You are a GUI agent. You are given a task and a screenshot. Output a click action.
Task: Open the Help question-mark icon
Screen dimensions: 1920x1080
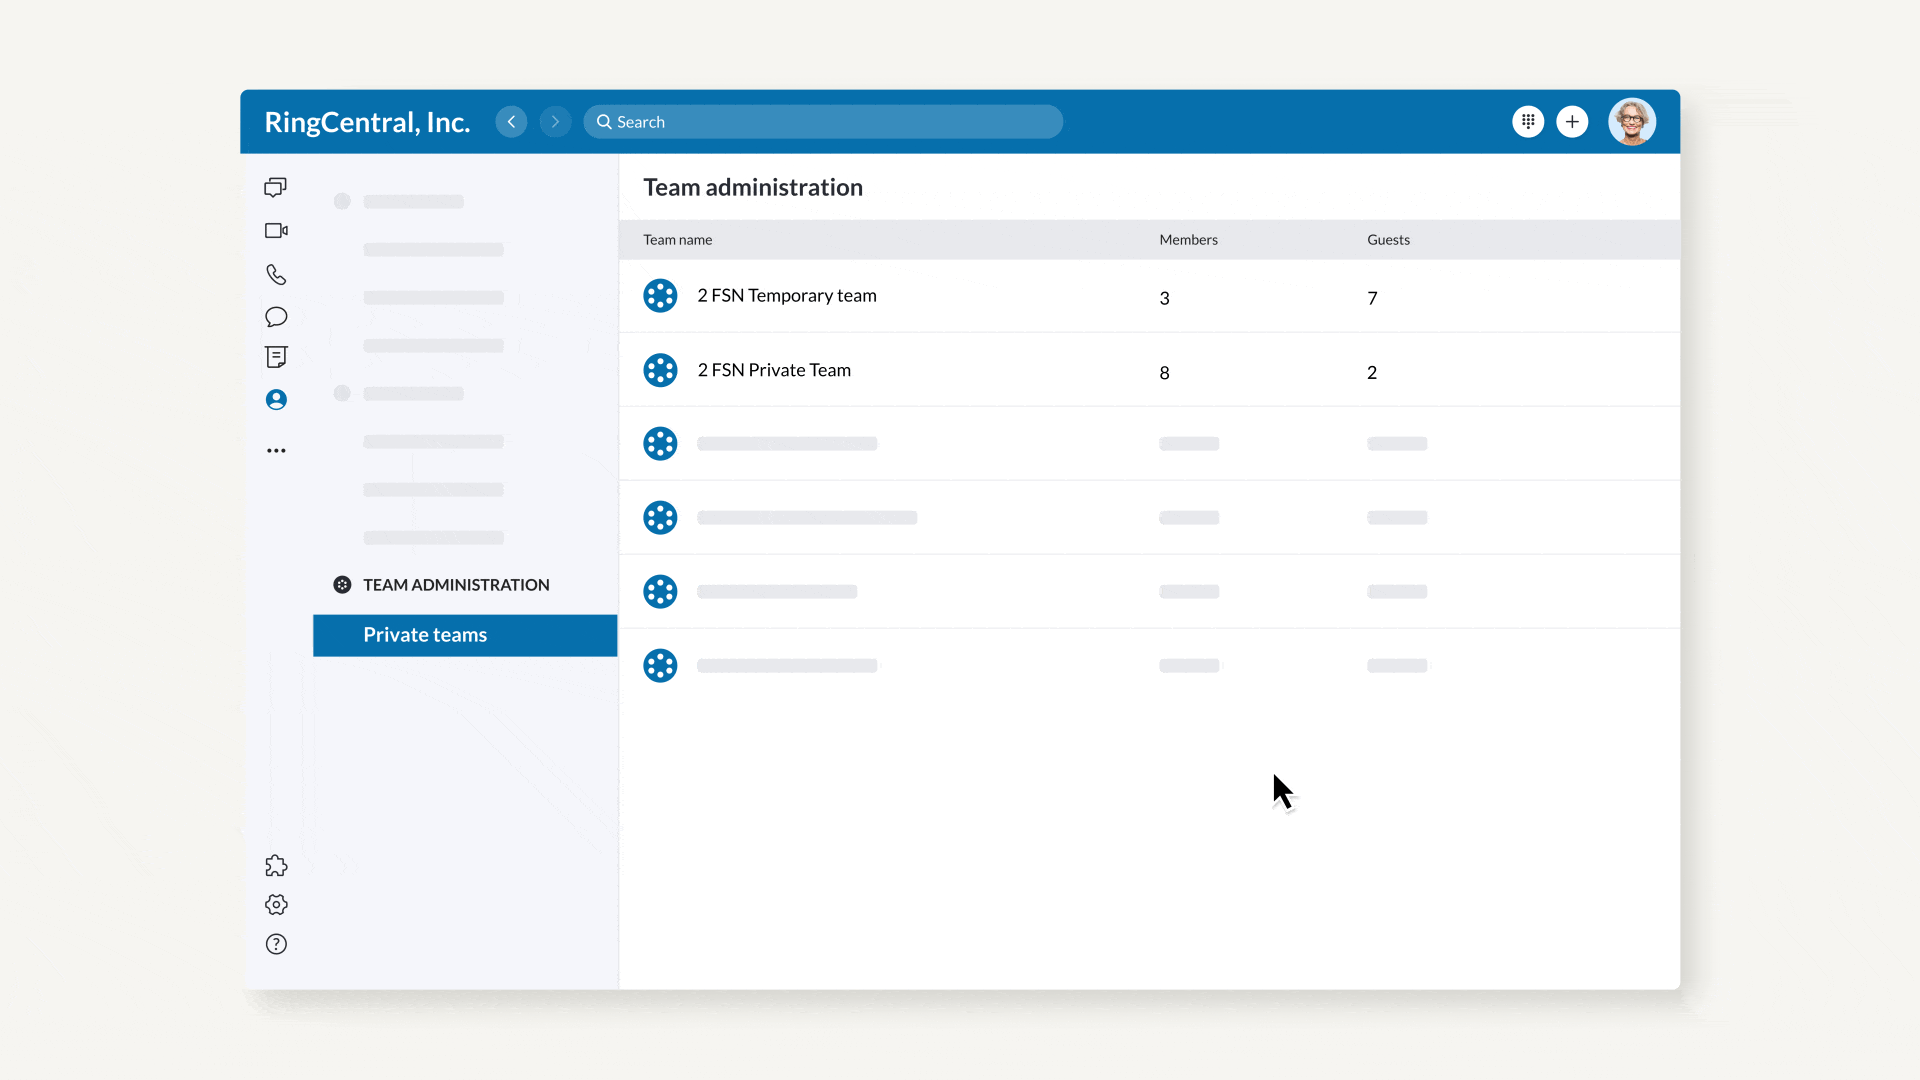pyautogui.click(x=276, y=944)
